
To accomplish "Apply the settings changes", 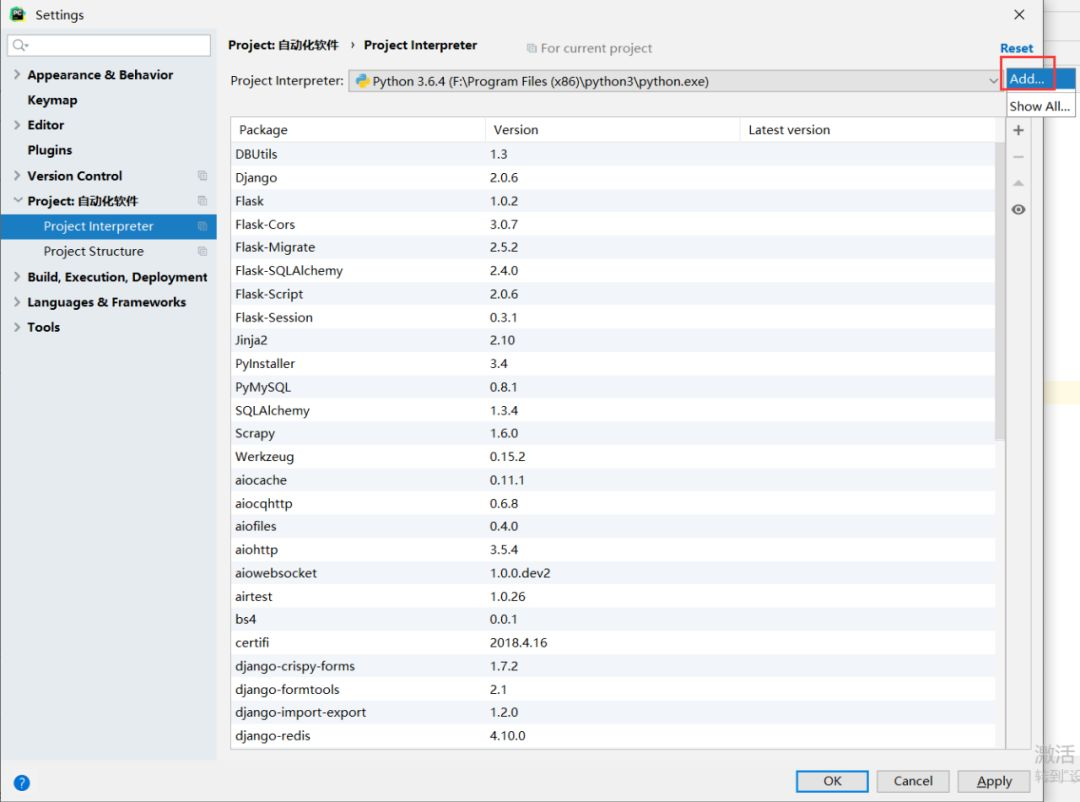I will click(x=993, y=781).
